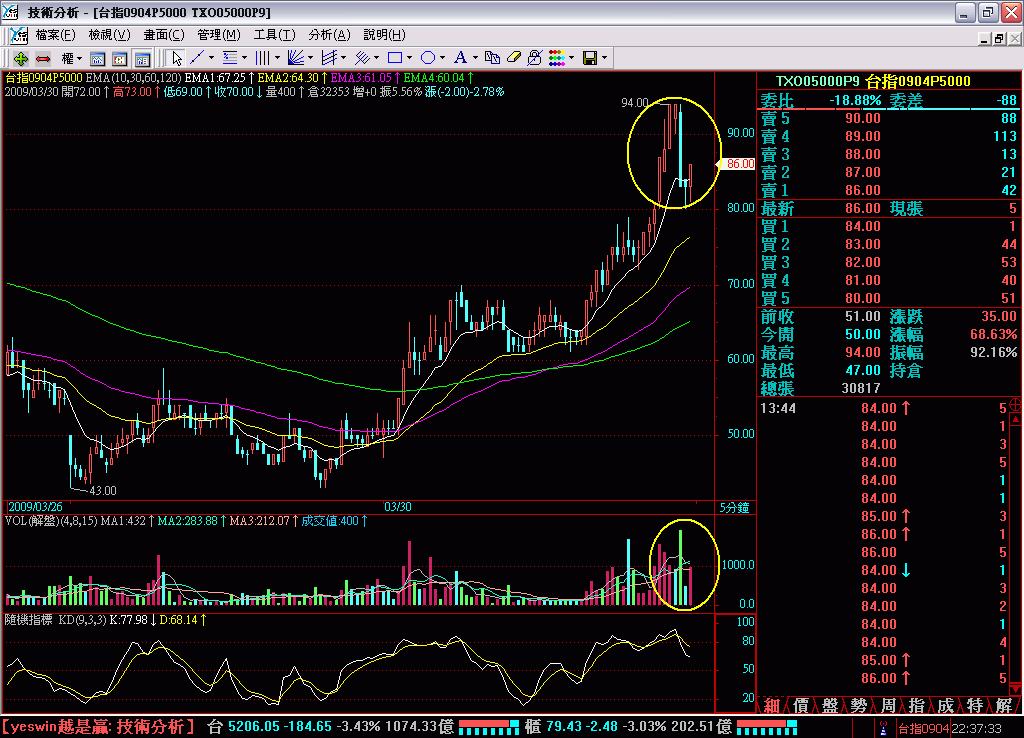Select the vertical cycle lines tool
This screenshot has width=1024, height=738.
click(263, 59)
